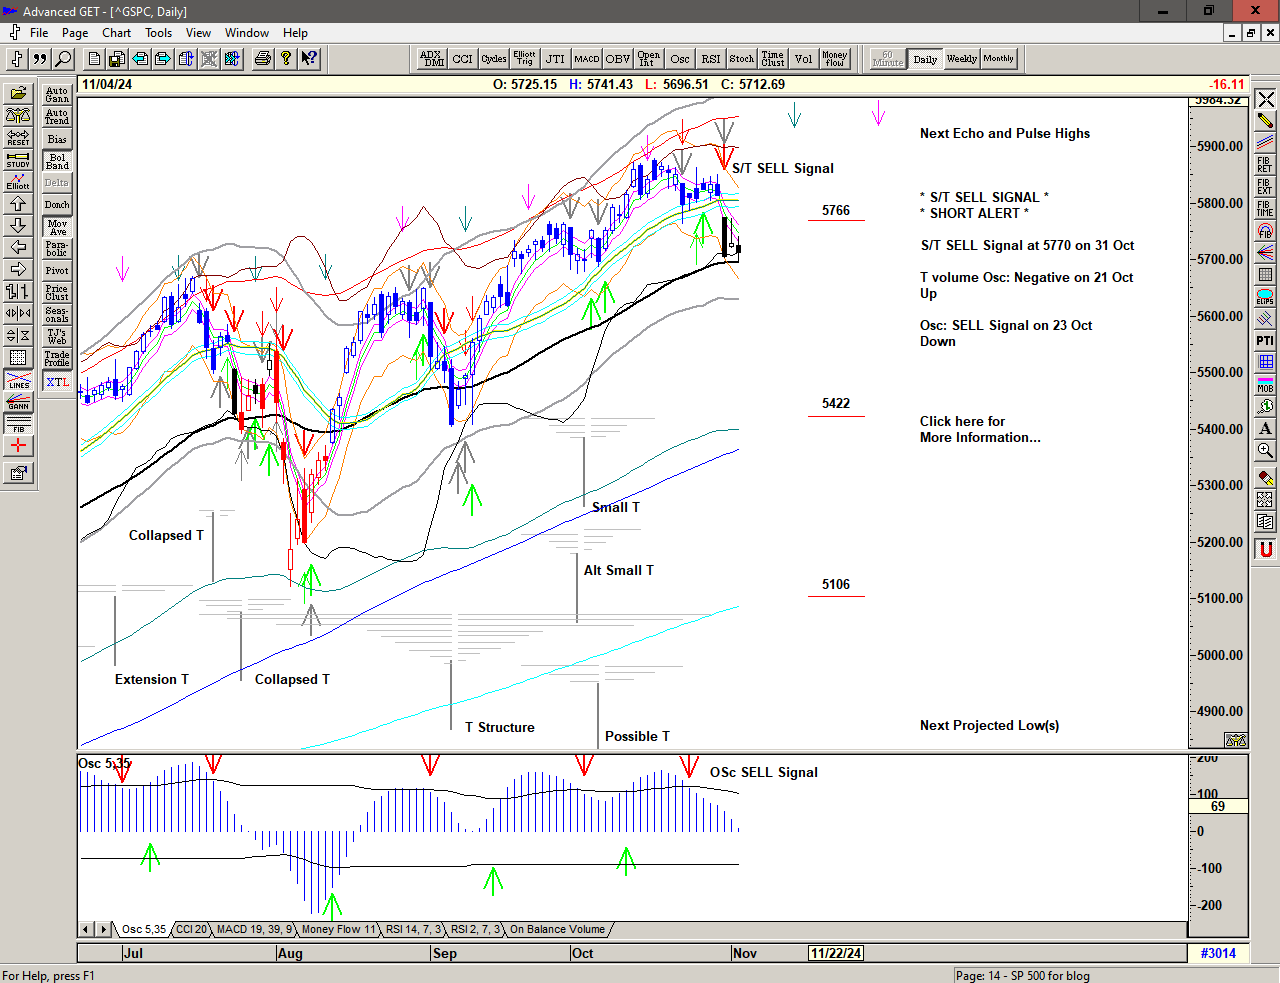
Task: Choose the text annotation A tool
Action: click(1265, 428)
